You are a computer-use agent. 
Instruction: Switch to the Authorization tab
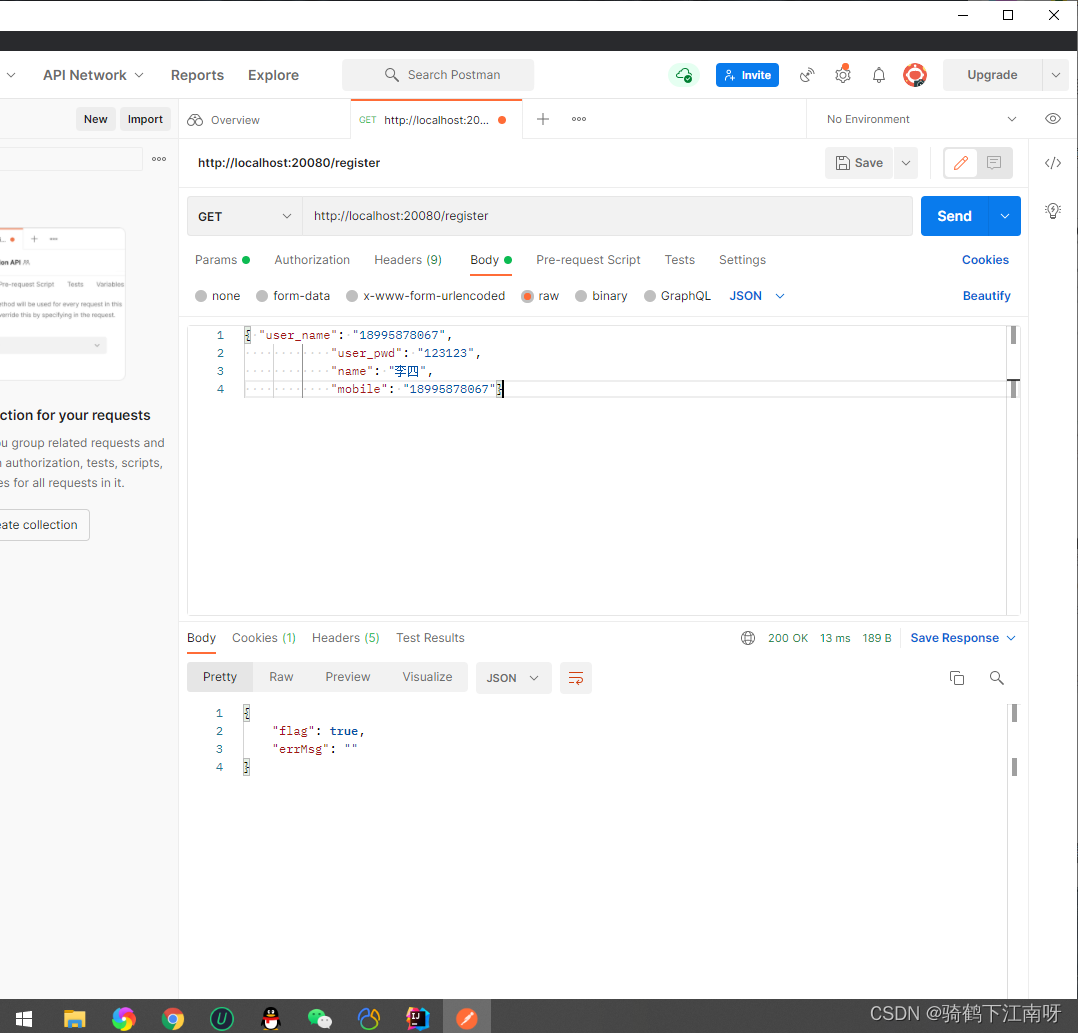pyautogui.click(x=312, y=260)
